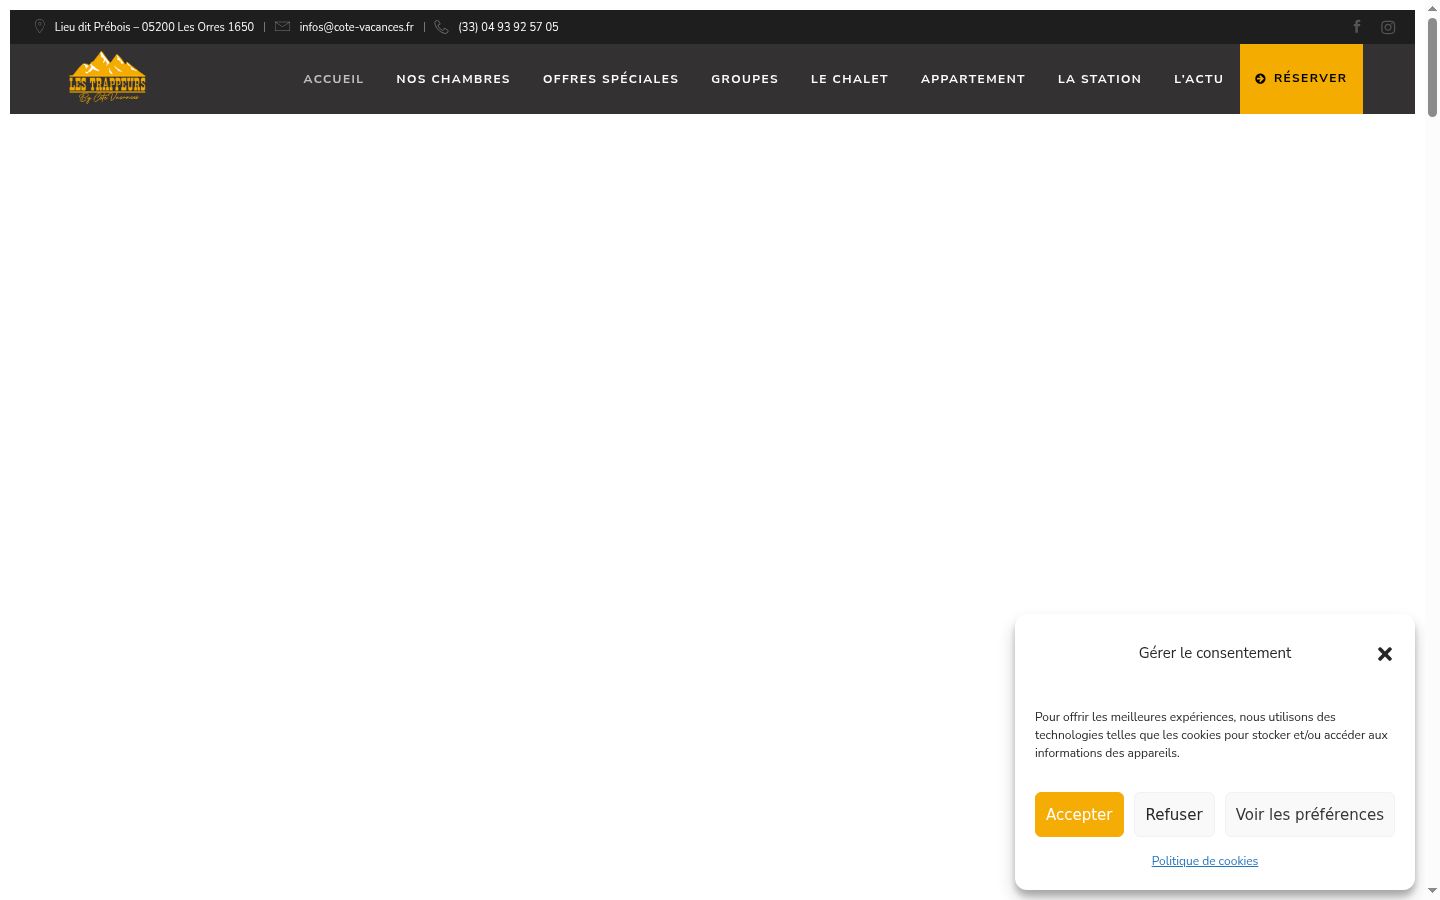
Task: Click the phone number (33) 04 93 92 57 05
Action: click(508, 27)
